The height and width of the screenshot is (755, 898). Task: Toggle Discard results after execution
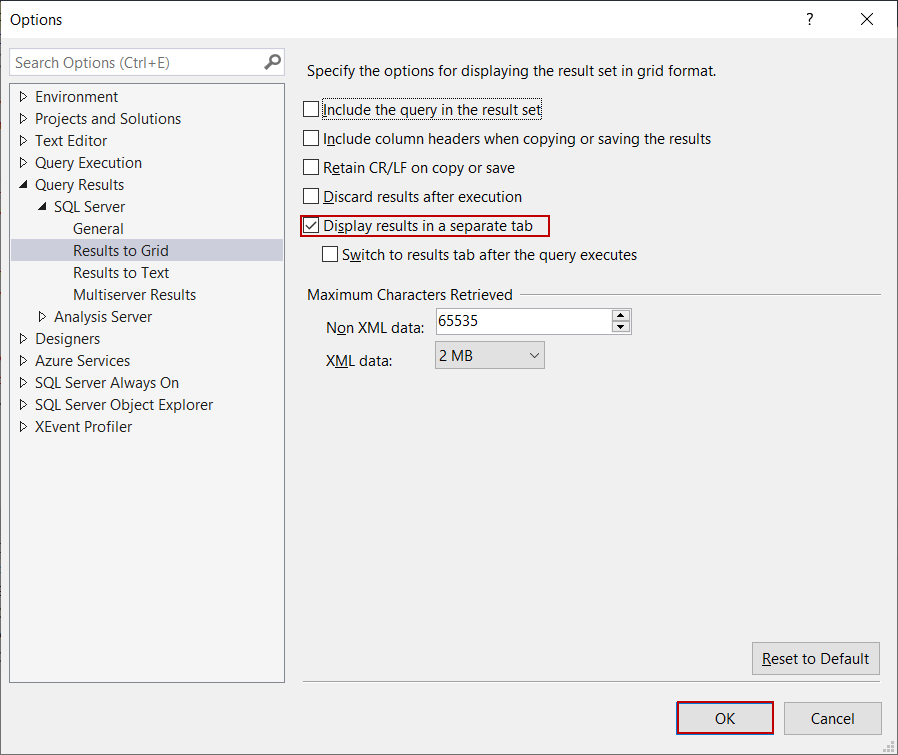(x=312, y=197)
